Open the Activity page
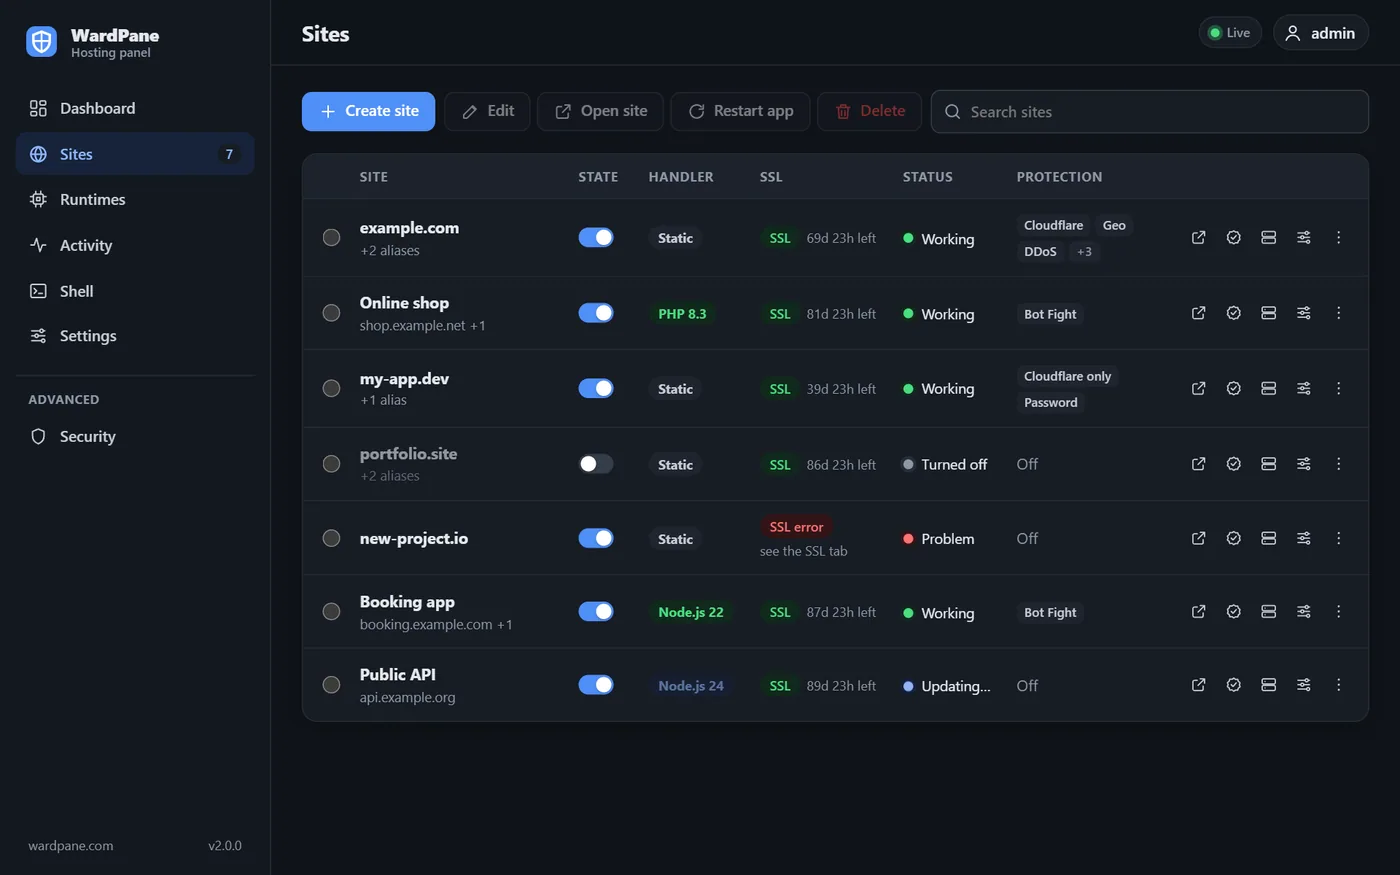Screen dimensions: 1400x875 click(x=135, y=245)
